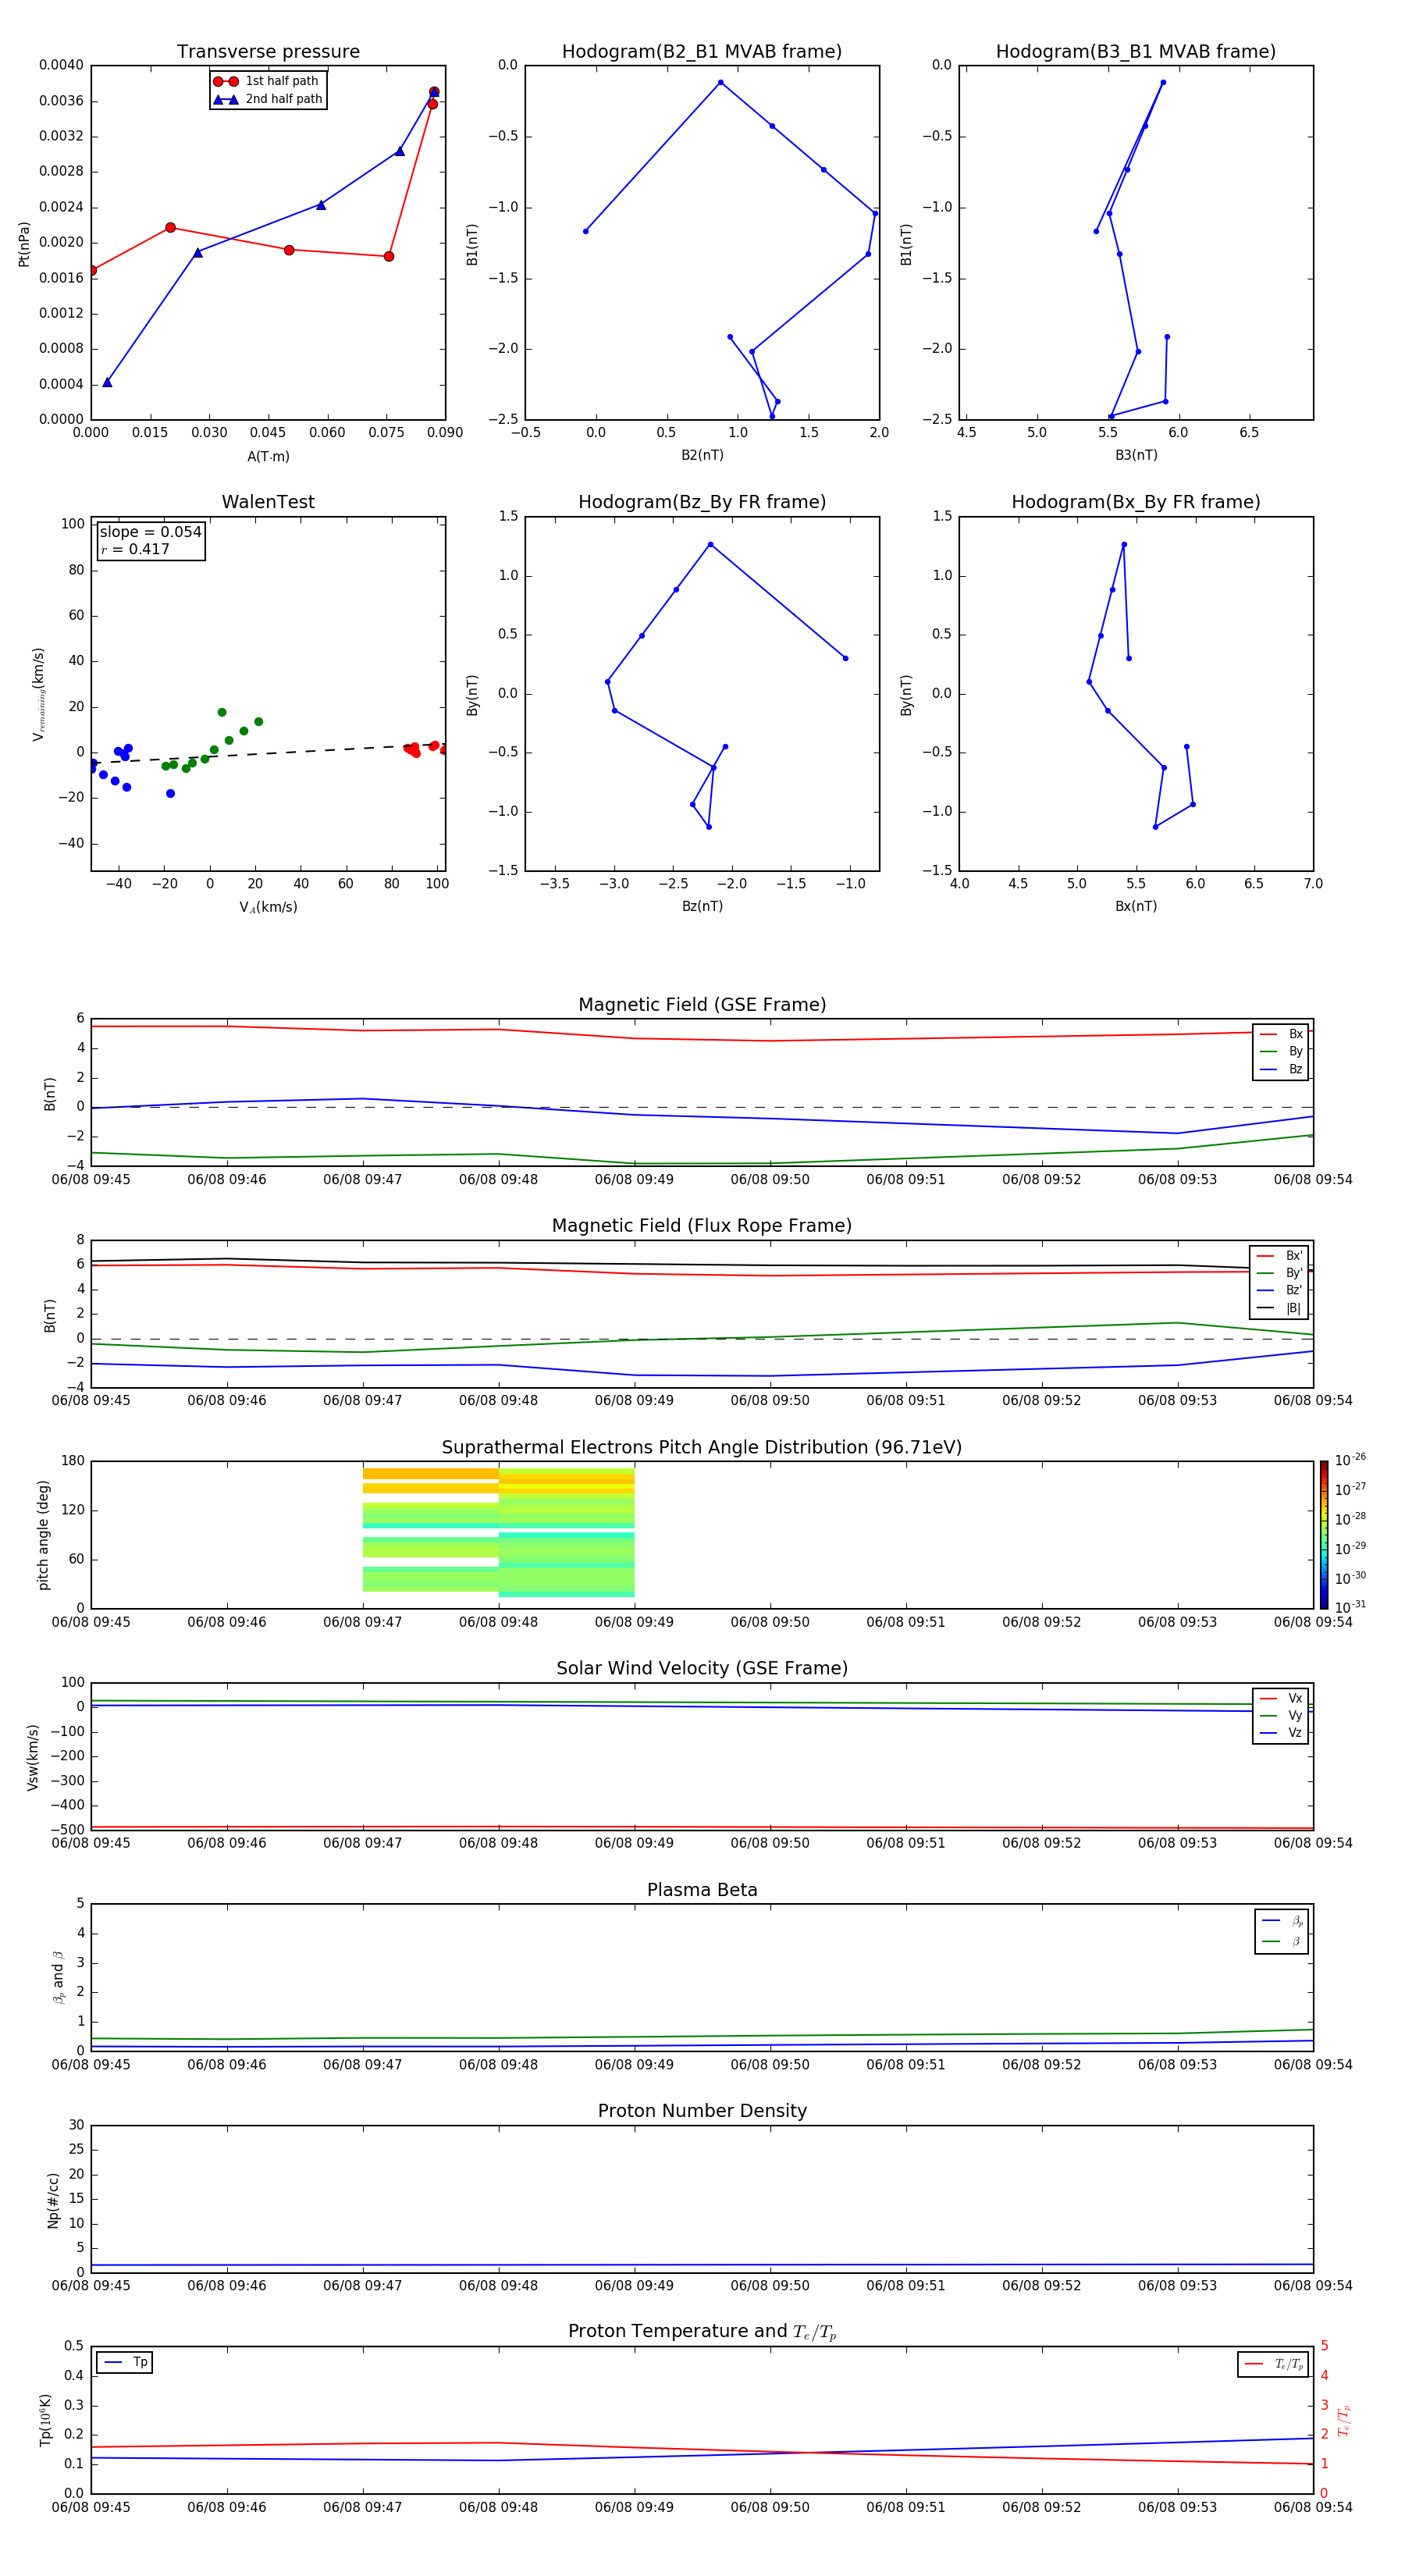Click the 'Hodogram(B2_B1 MVAB frame)' title

pos(702,52)
